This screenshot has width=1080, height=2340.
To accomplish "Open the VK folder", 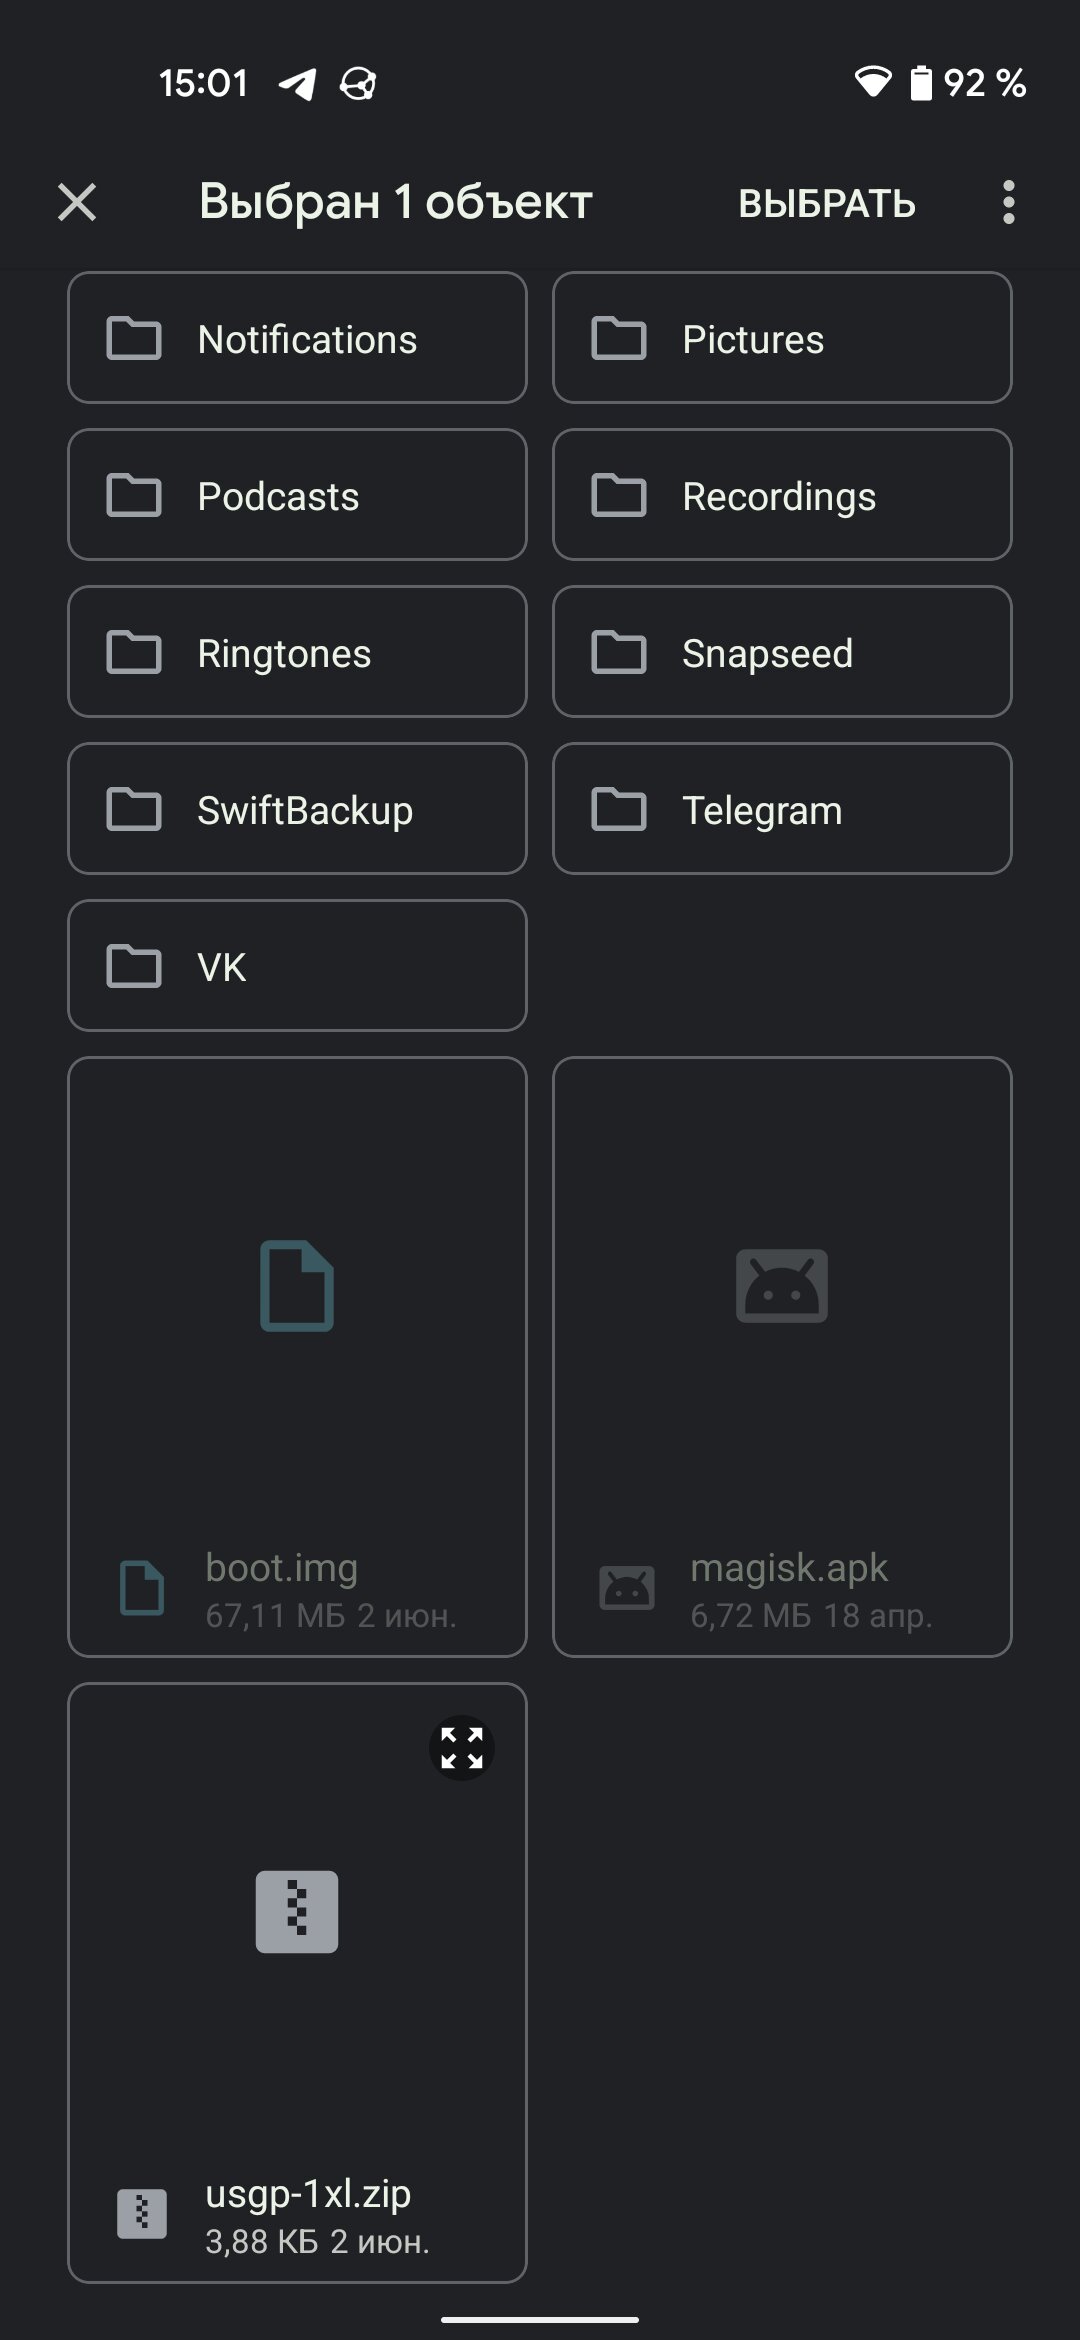I will coord(297,967).
